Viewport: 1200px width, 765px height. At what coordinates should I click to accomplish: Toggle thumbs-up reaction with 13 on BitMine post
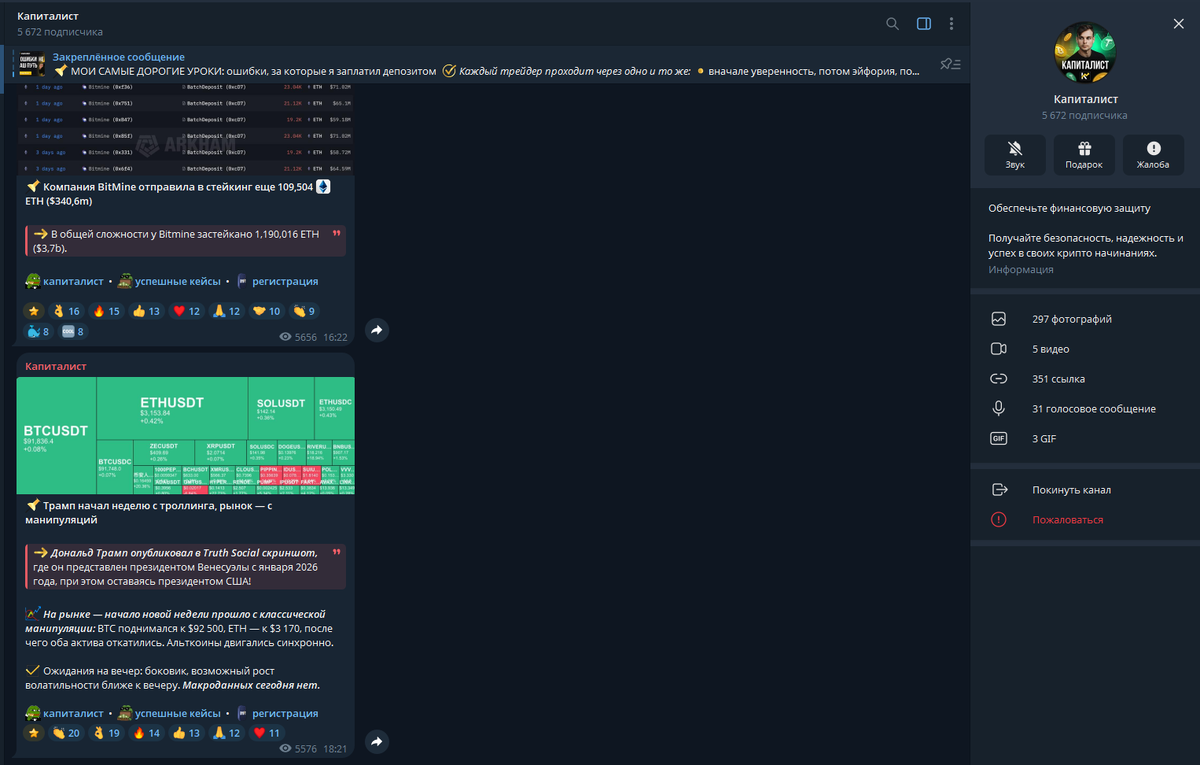pyautogui.click(x=146, y=311)
